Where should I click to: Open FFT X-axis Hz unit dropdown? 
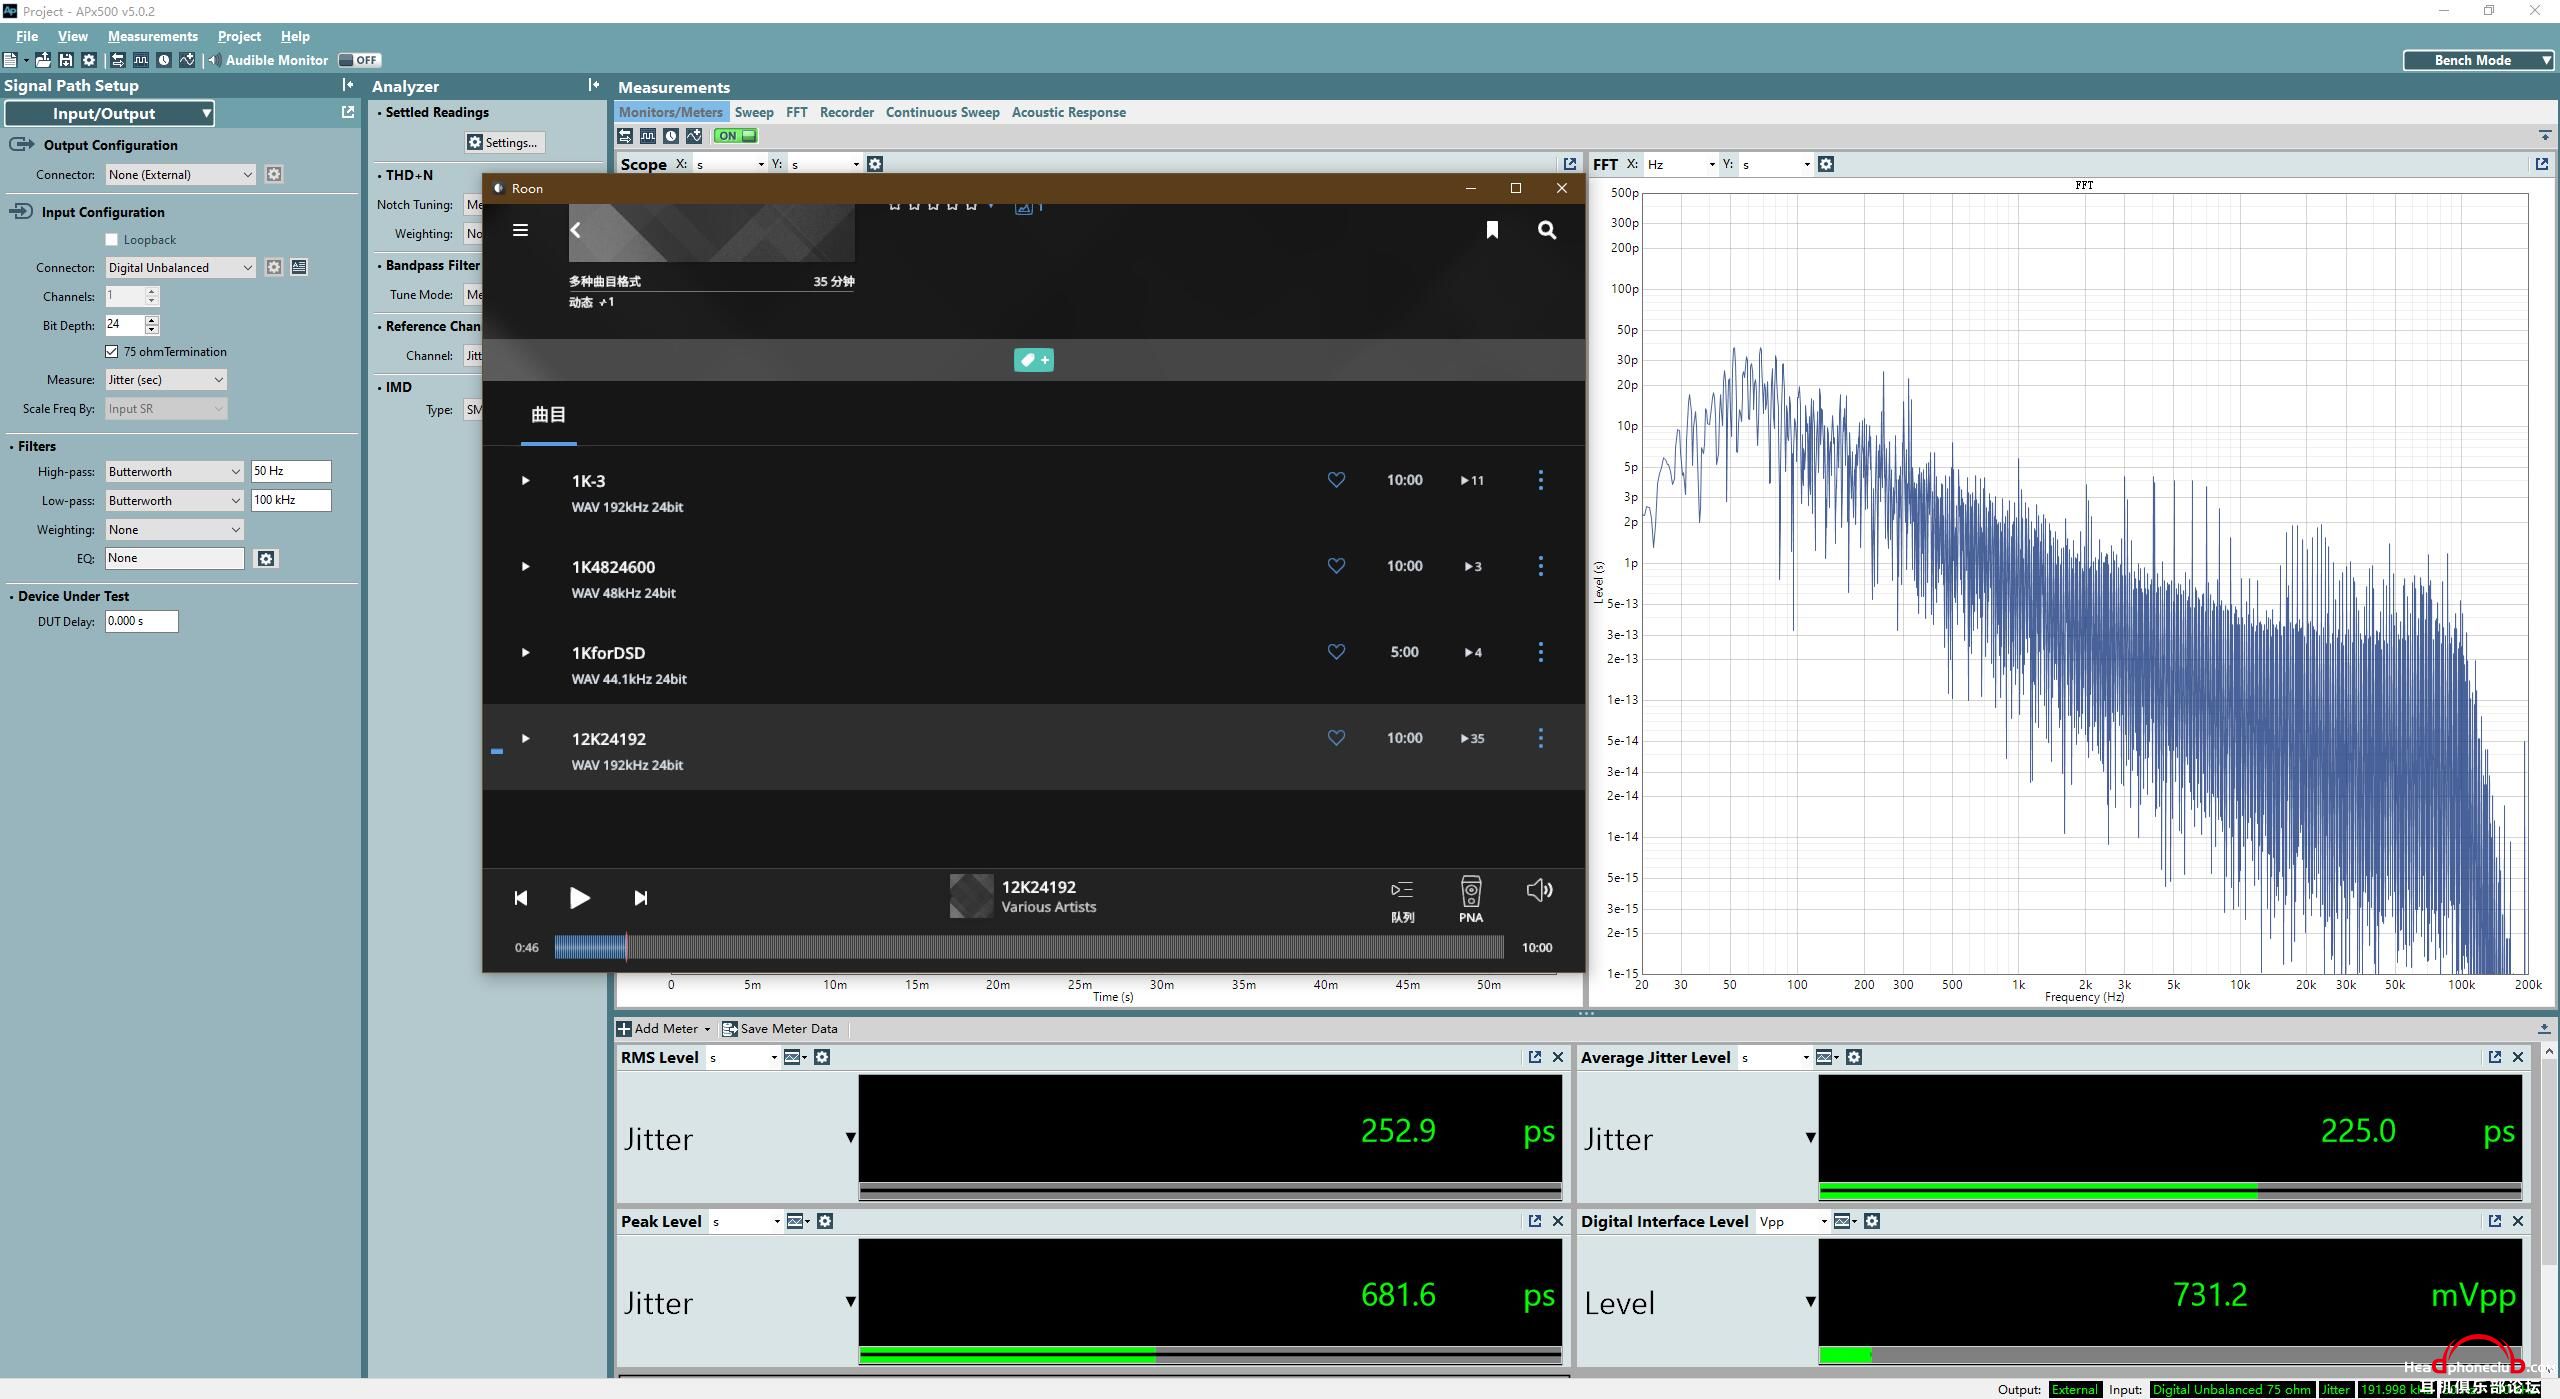tap(1680, 164)
